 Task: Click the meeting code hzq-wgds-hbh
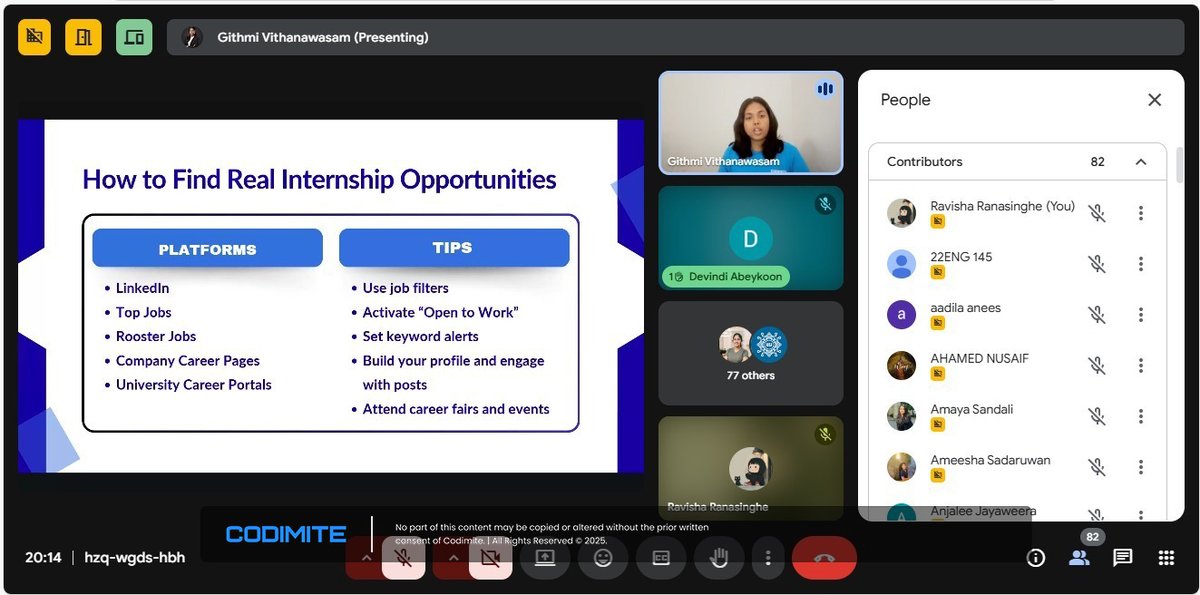[135, 558]
